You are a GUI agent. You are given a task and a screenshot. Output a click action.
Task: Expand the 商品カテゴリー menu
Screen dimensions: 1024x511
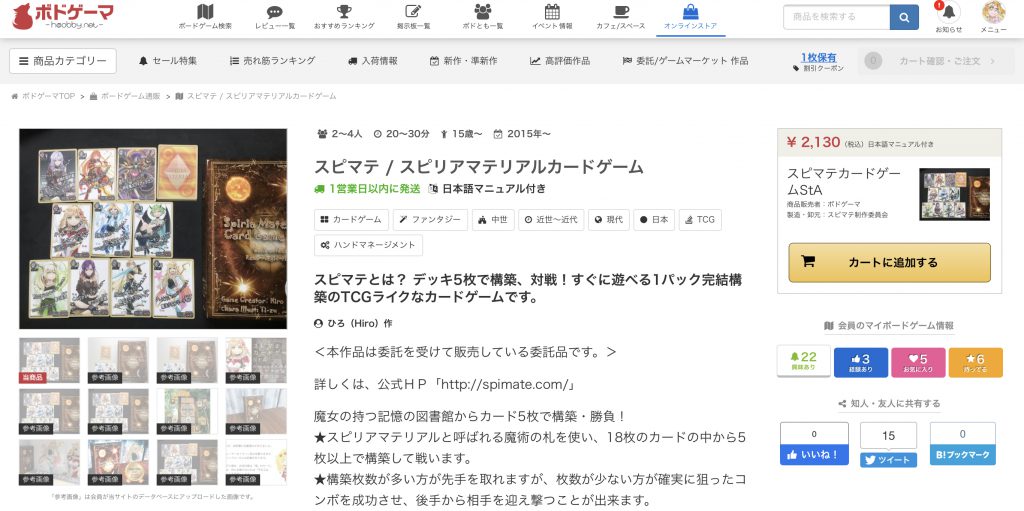63,61
